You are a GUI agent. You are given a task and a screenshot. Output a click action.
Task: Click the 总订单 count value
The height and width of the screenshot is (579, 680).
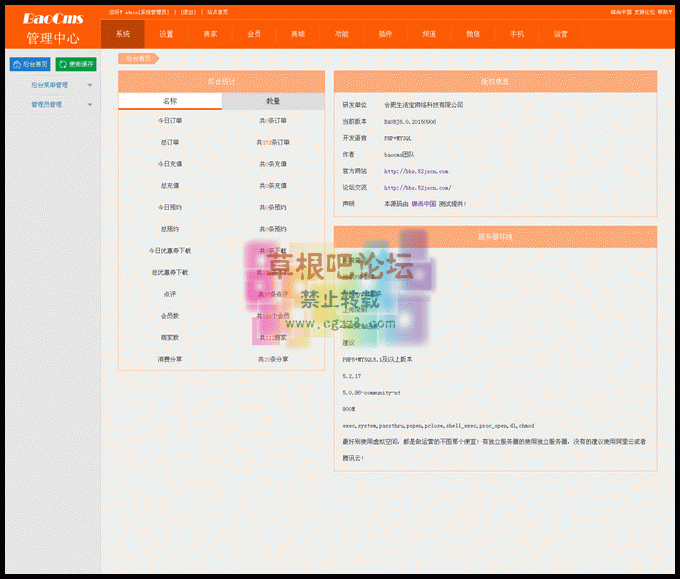pyautogui.click(x=273, y=142)
